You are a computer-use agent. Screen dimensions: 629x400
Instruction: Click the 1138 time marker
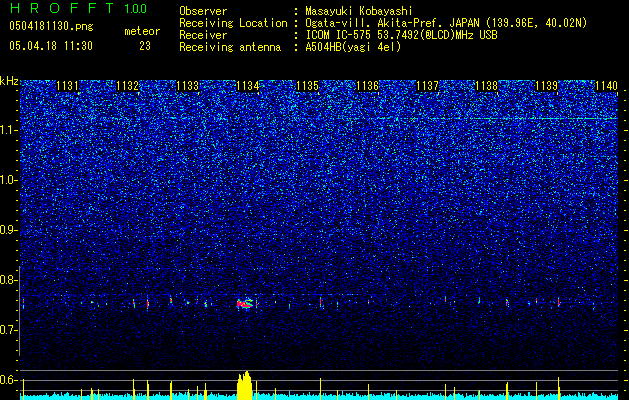click(x=487, y=86)
